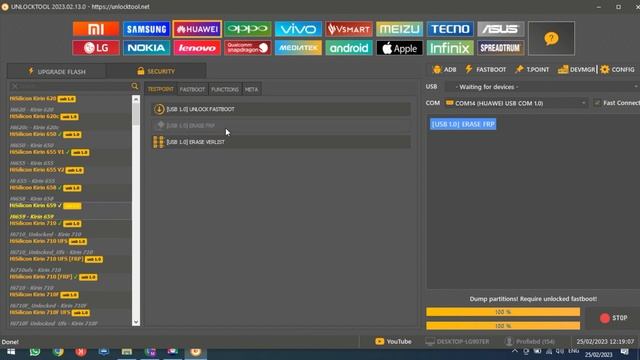640x360 pixels.
Task: Select the vivo brand logo
Action: click(298, 29)
